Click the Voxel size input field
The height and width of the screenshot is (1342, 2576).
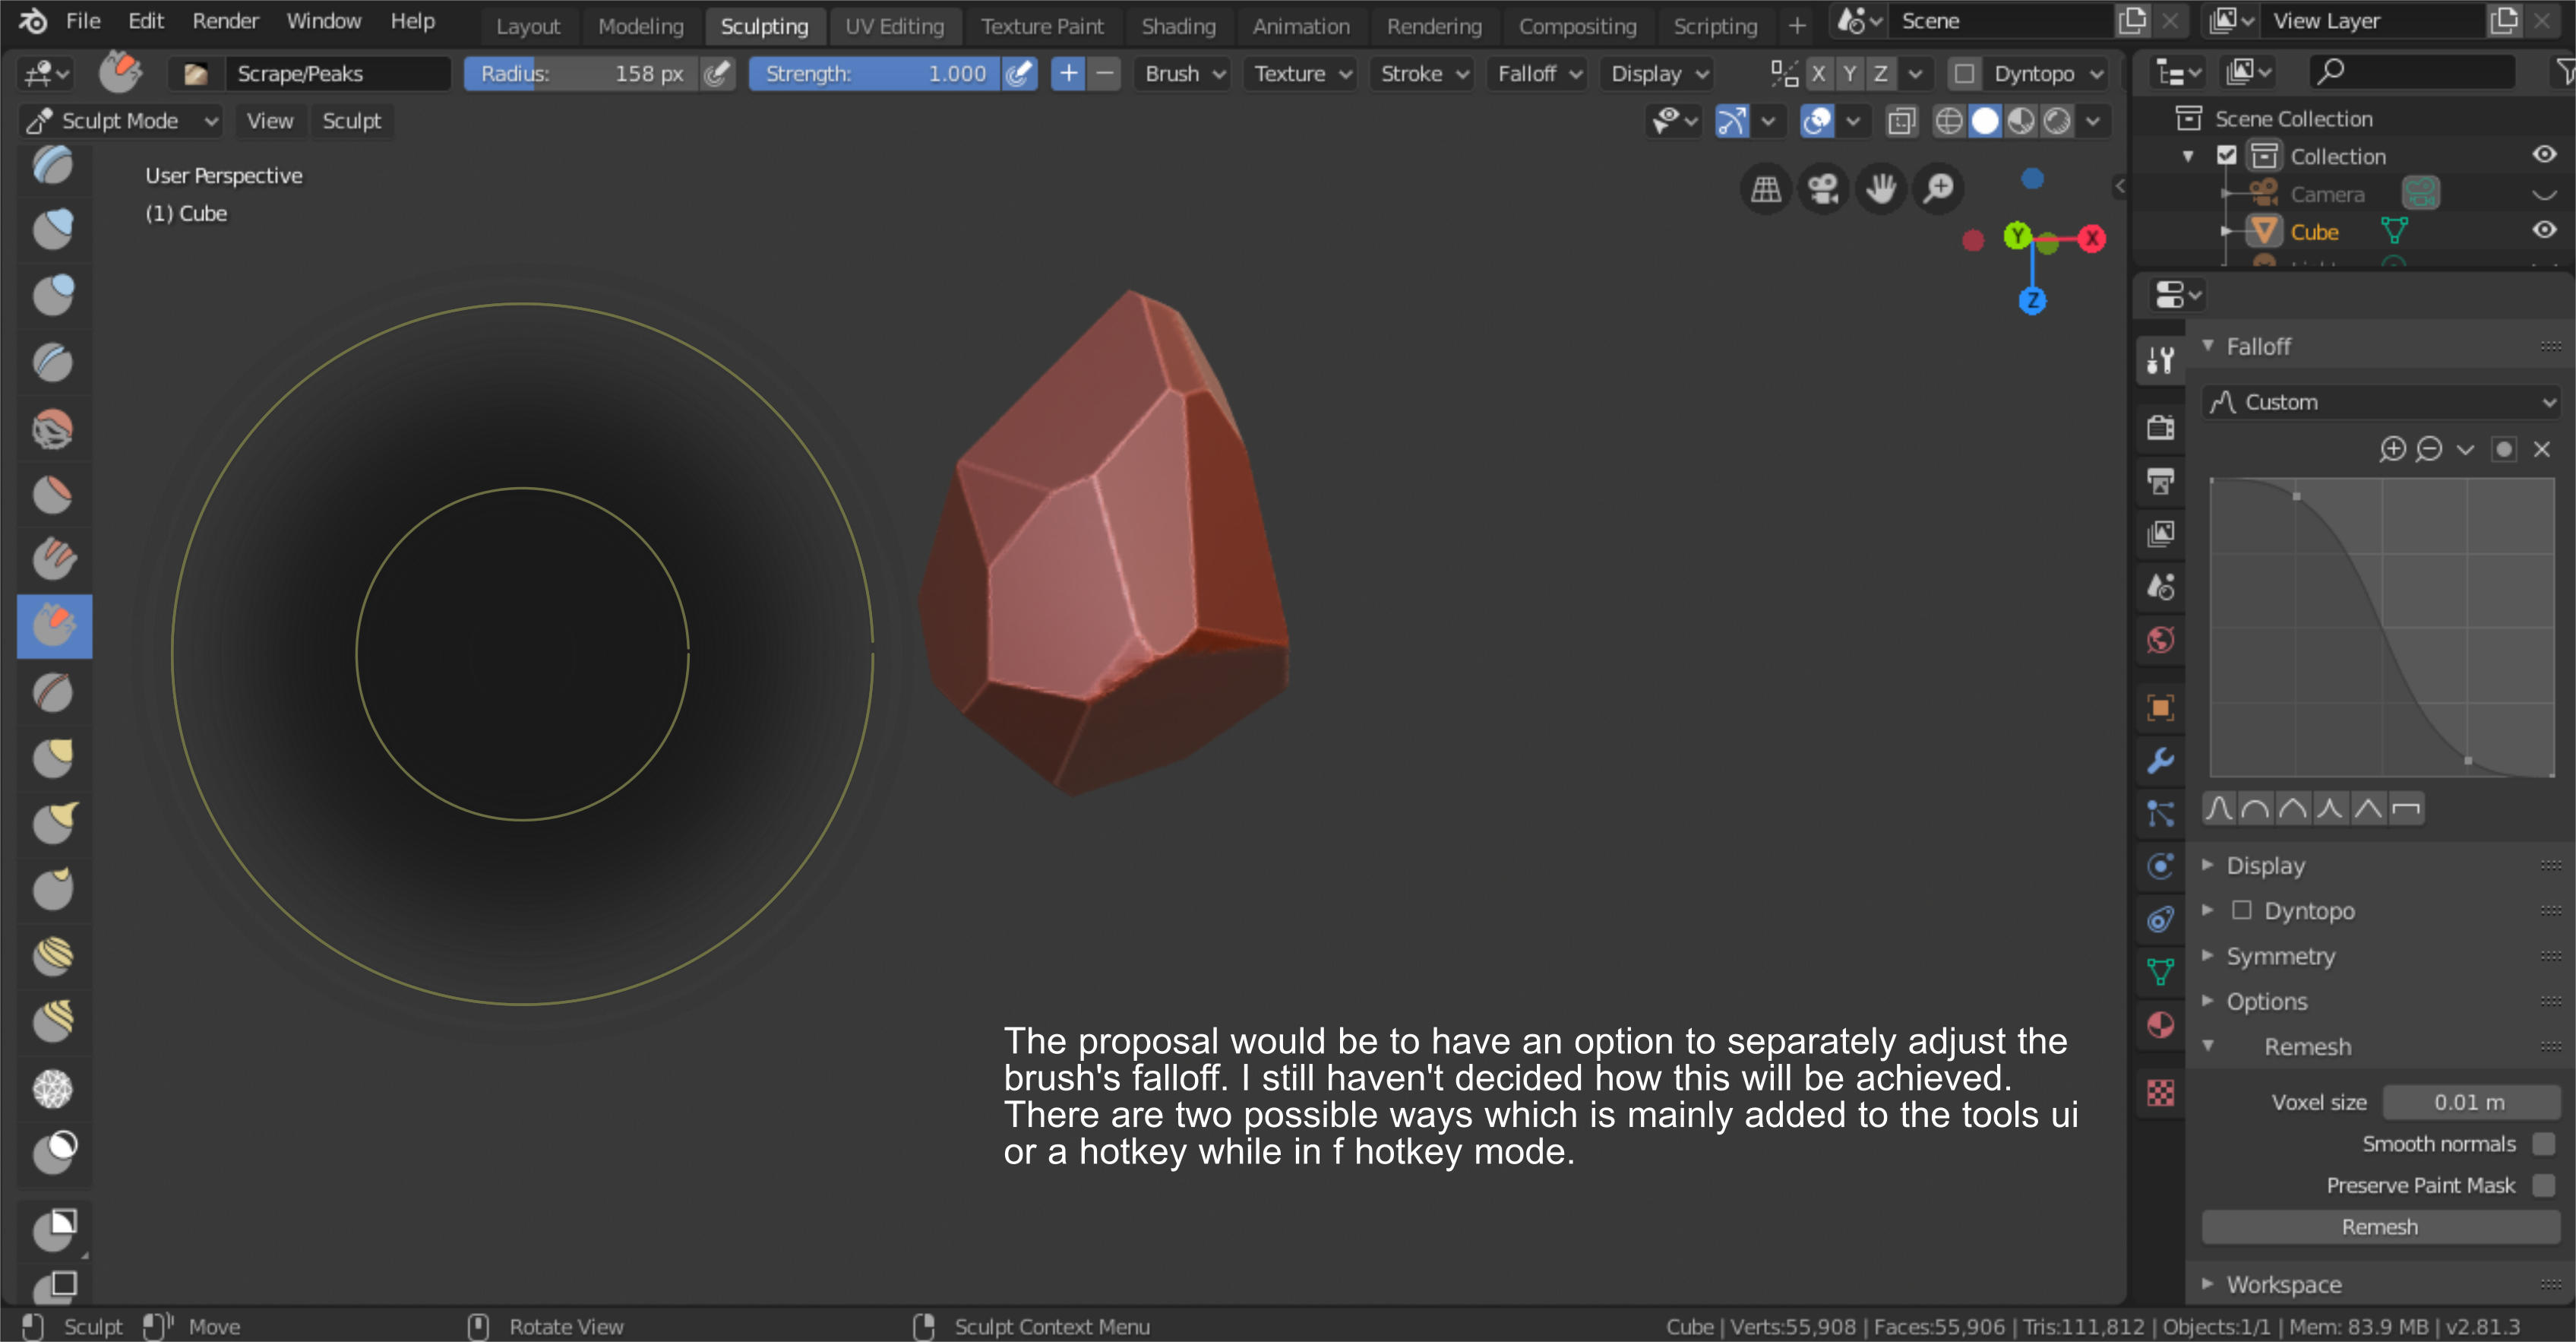[x=2470, y=1102]
